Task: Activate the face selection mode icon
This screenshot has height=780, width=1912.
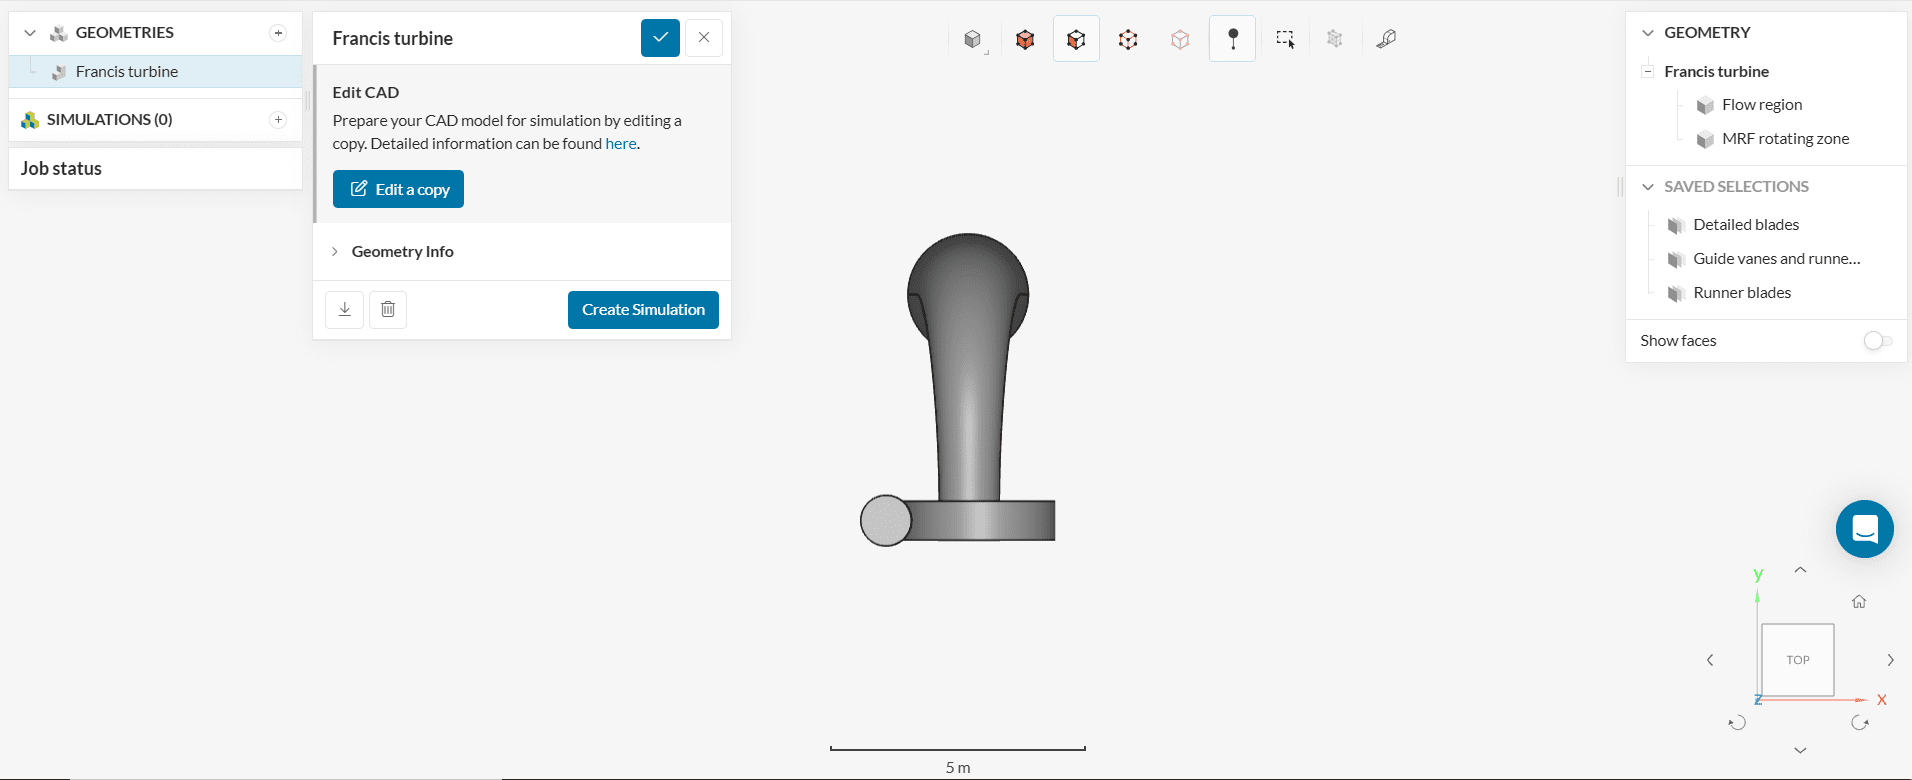Action: 1076,39
